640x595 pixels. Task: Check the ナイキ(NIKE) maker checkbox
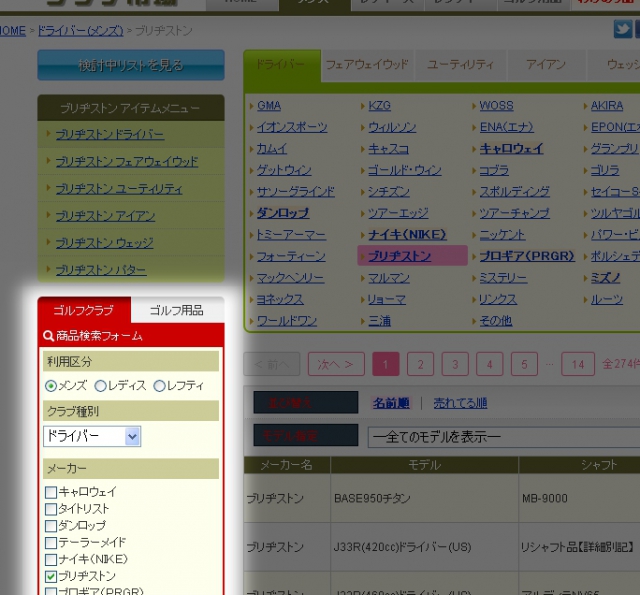51,559
